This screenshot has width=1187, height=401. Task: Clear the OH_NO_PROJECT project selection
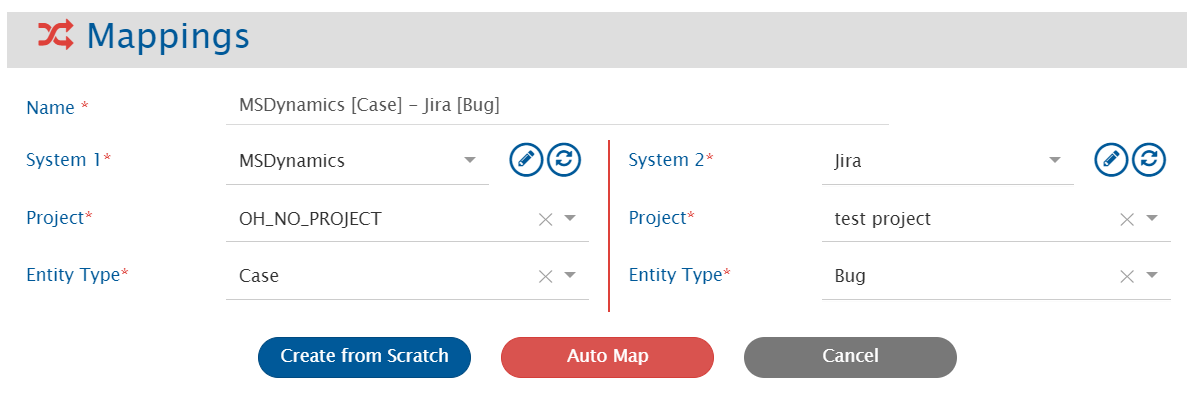tap(545, 219)
